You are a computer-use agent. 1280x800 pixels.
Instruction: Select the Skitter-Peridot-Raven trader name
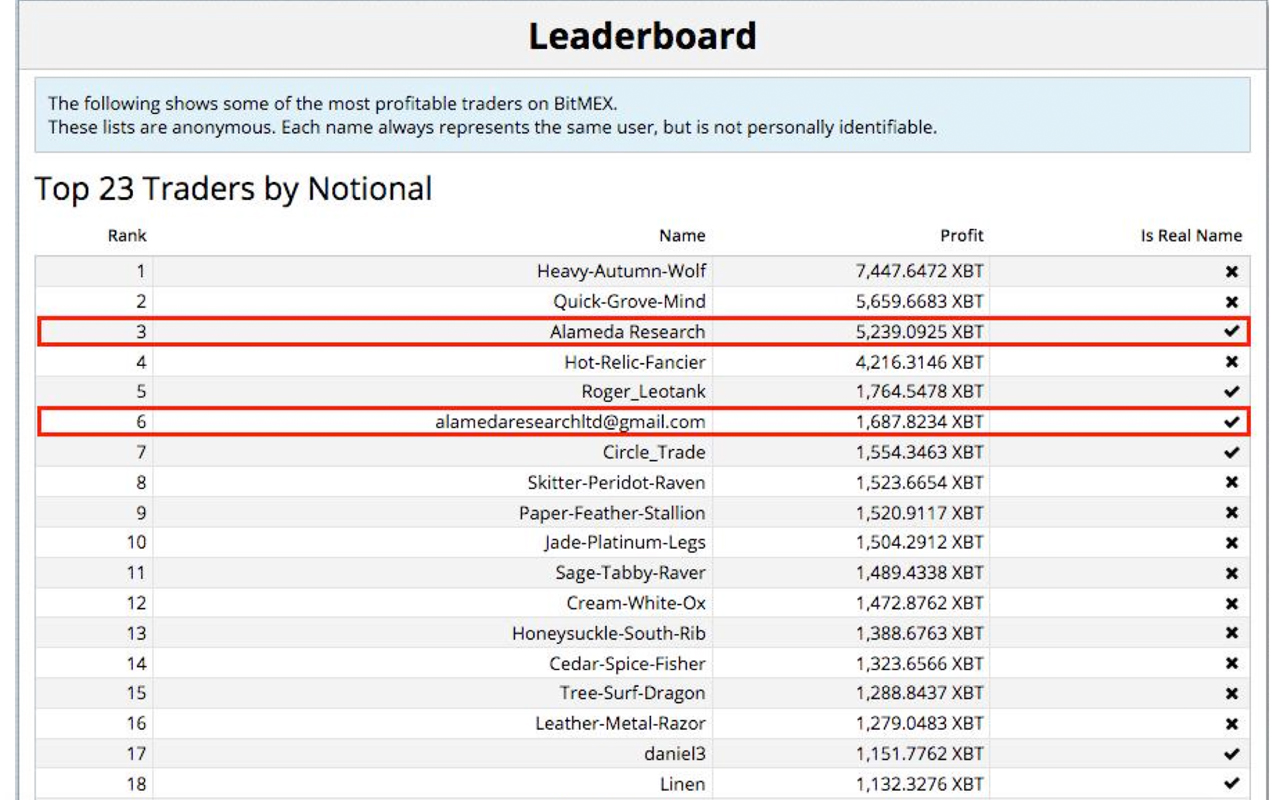pyautogui.click(x=616, y=482)
